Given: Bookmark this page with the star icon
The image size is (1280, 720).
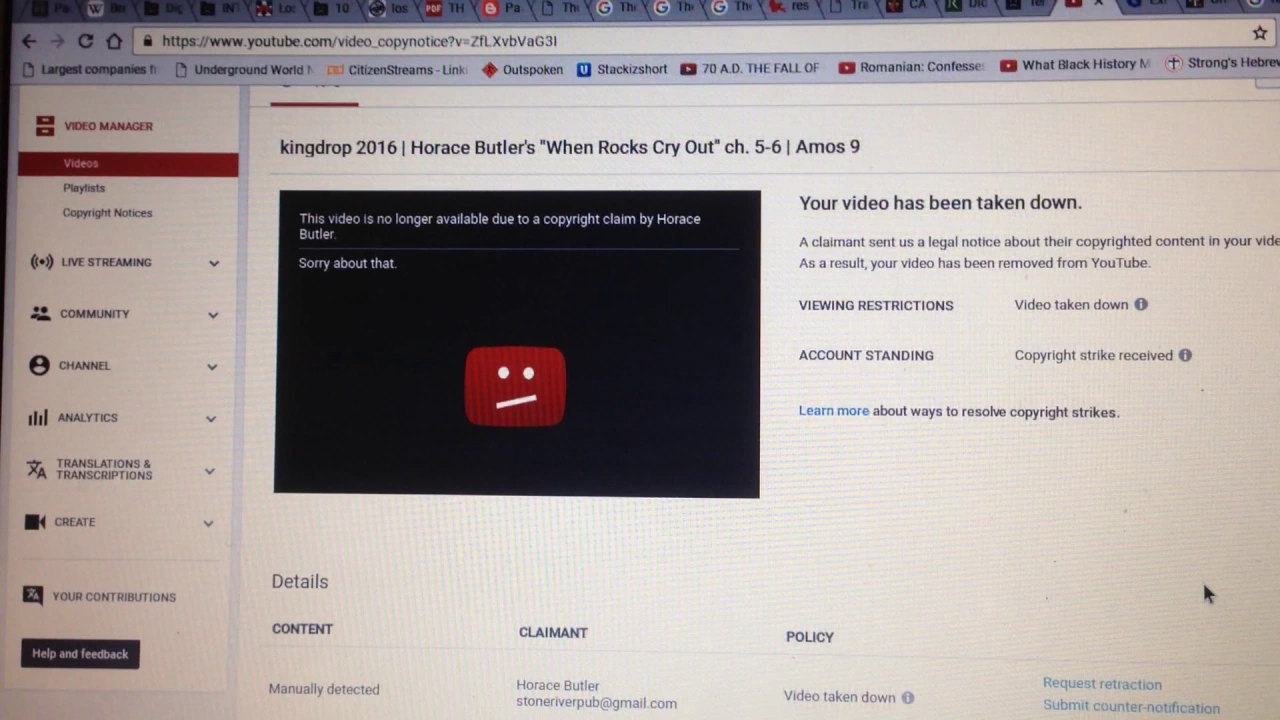Looking at the screenshot, I should pyautogui.click(x=1260, y=33).
